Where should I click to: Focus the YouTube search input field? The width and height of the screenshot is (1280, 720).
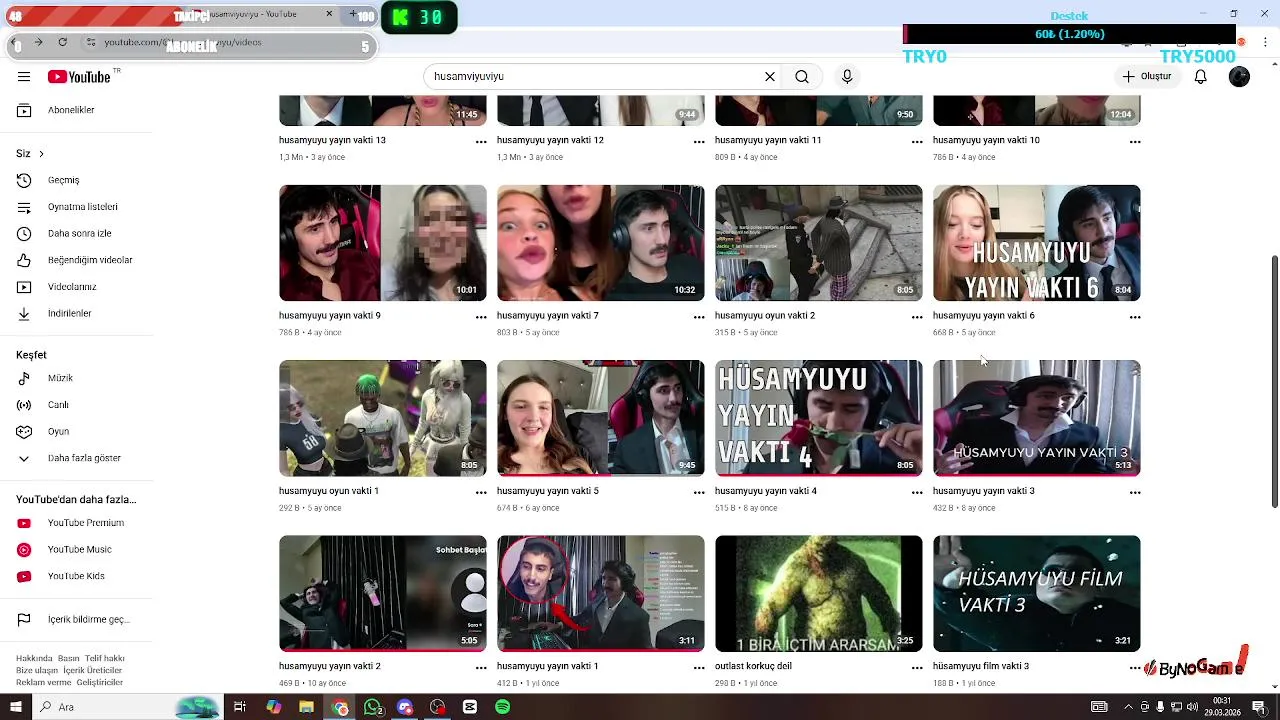(595, 77)
